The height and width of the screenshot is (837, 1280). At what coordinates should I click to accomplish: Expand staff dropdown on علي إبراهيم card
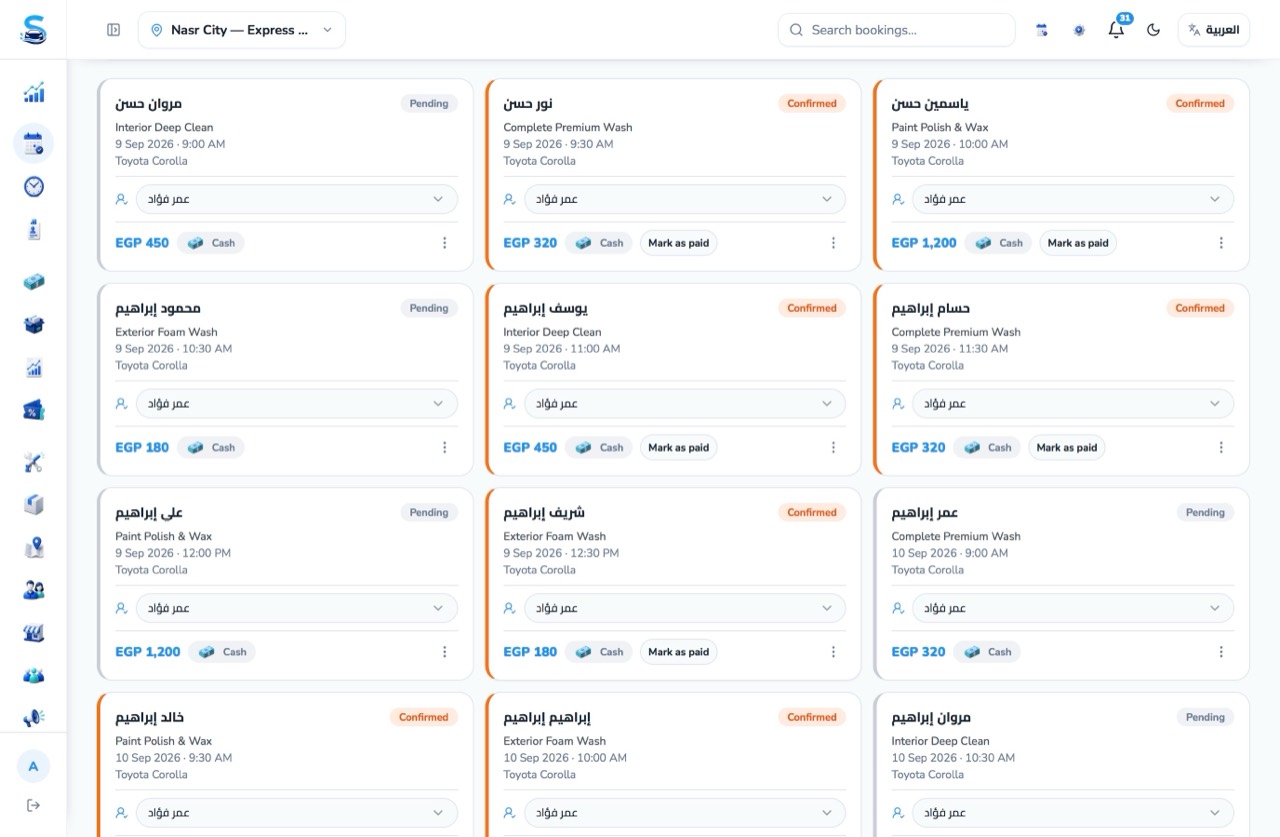(x=297, y=608)
